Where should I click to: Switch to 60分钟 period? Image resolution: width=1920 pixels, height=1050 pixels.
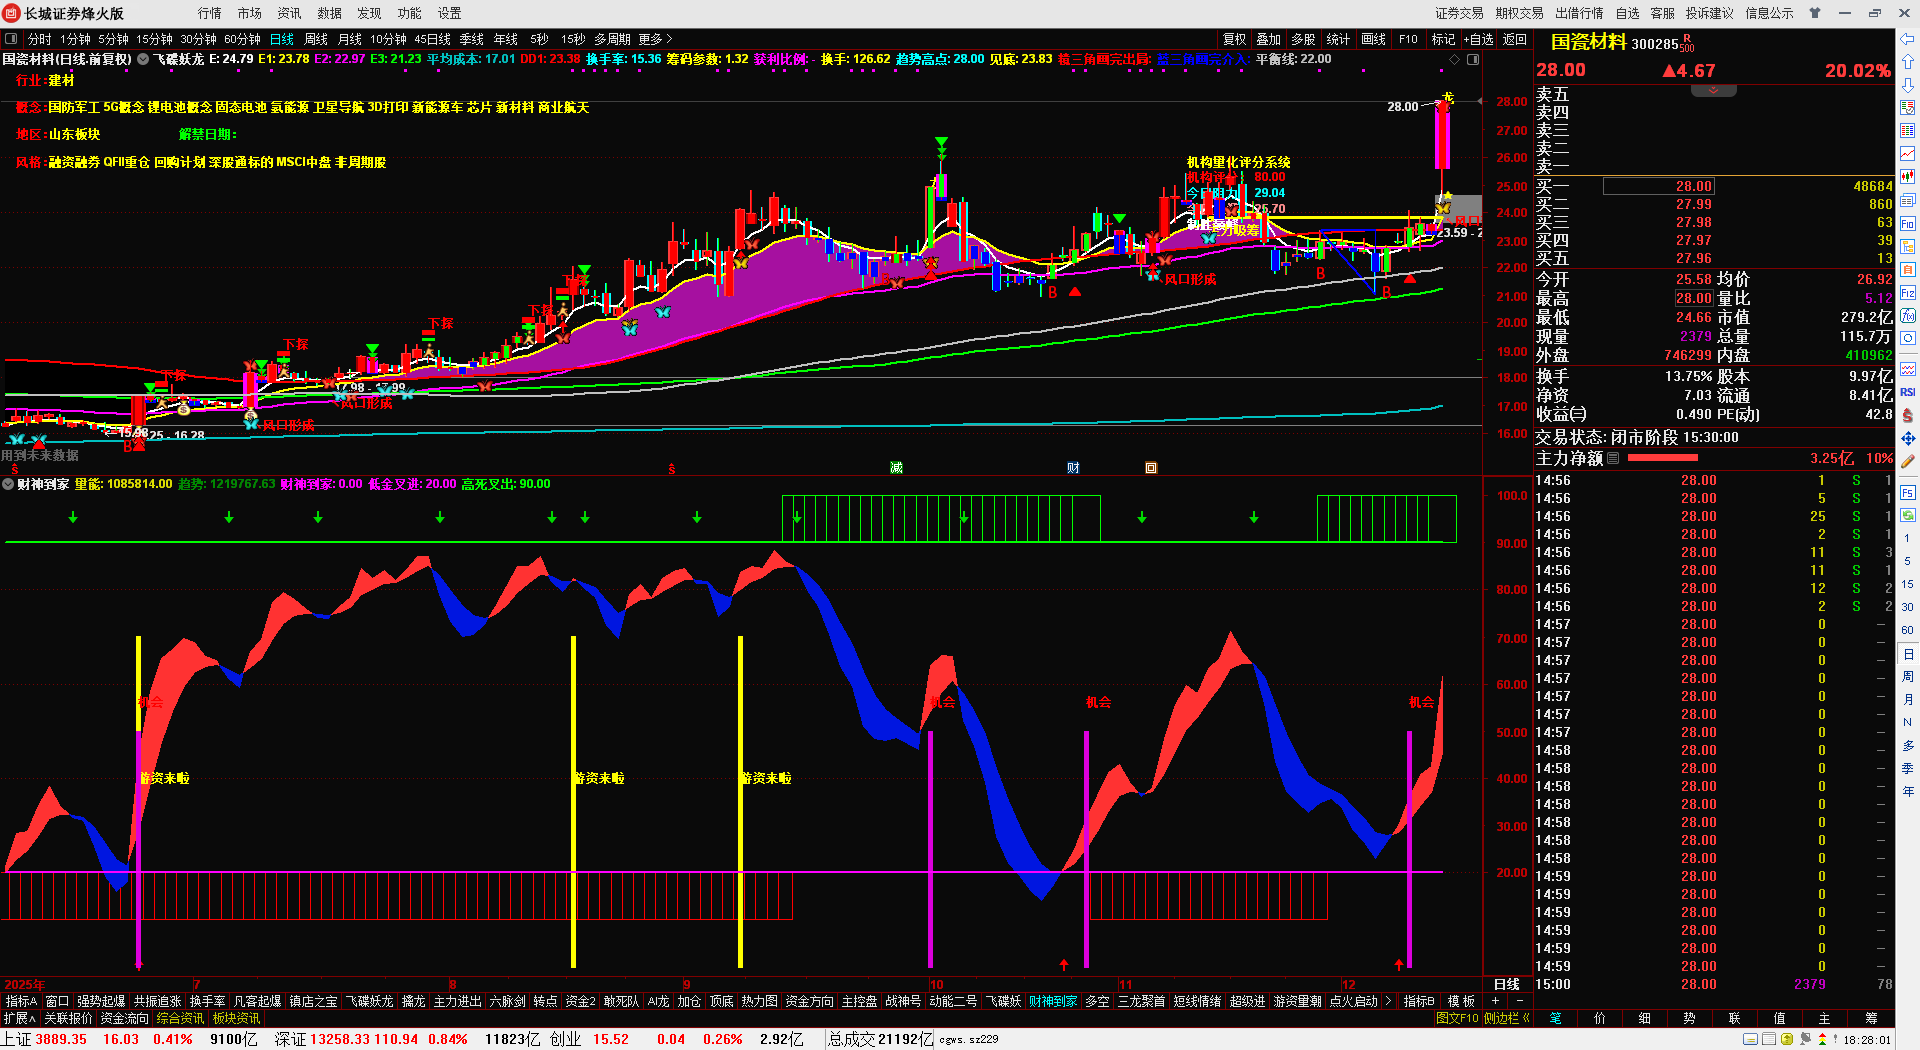[x=242, y=39]
